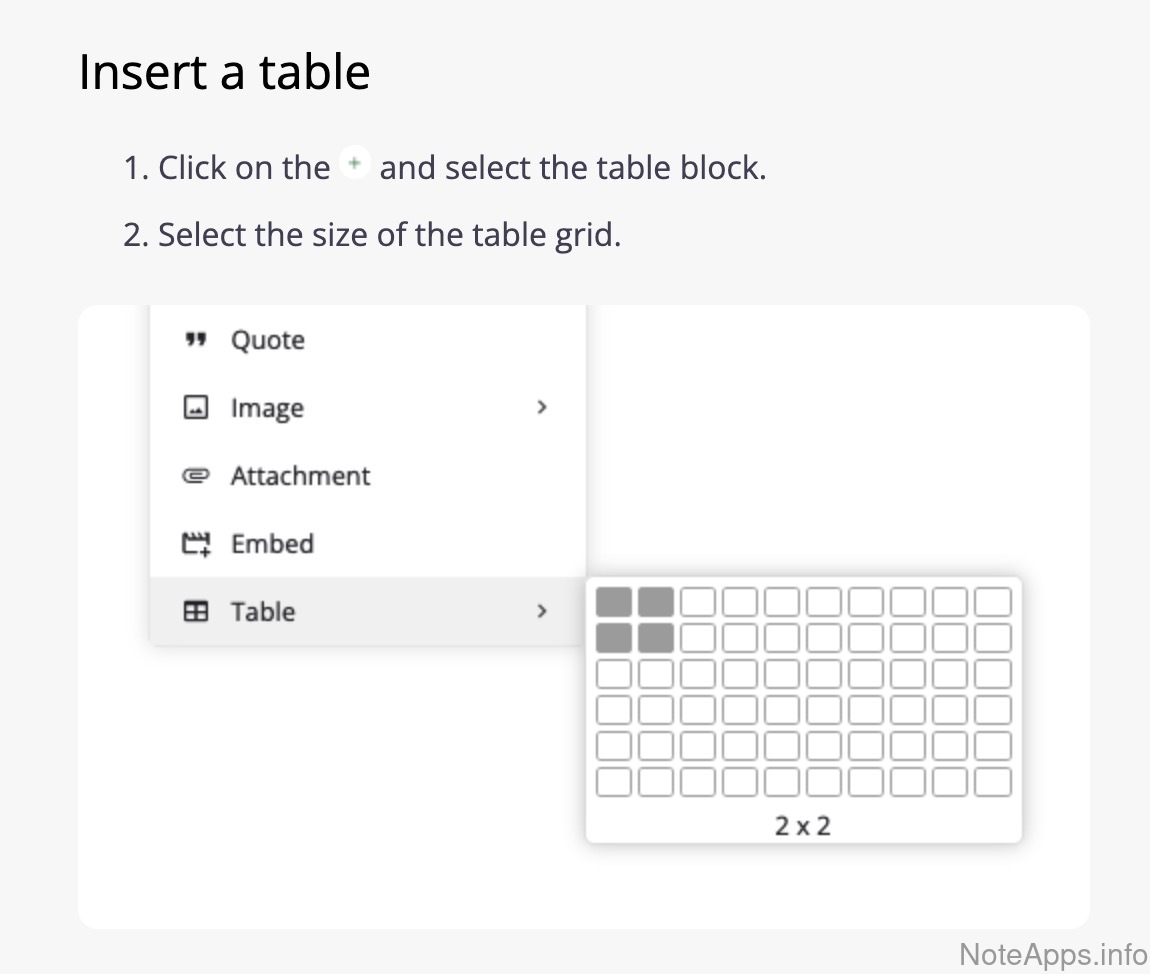Select the third cell in the first grid row

point(698,602)
